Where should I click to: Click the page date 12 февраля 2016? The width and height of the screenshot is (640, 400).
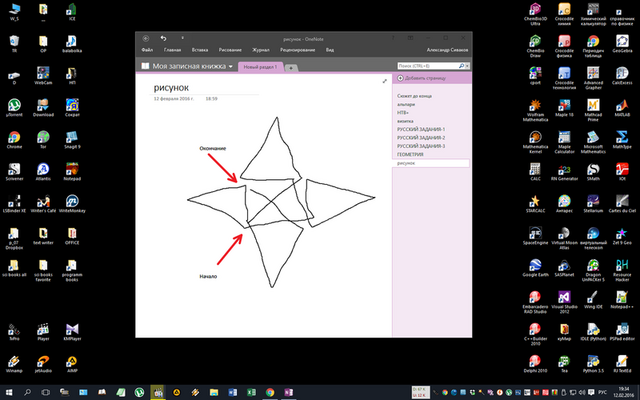click(173, 99)
